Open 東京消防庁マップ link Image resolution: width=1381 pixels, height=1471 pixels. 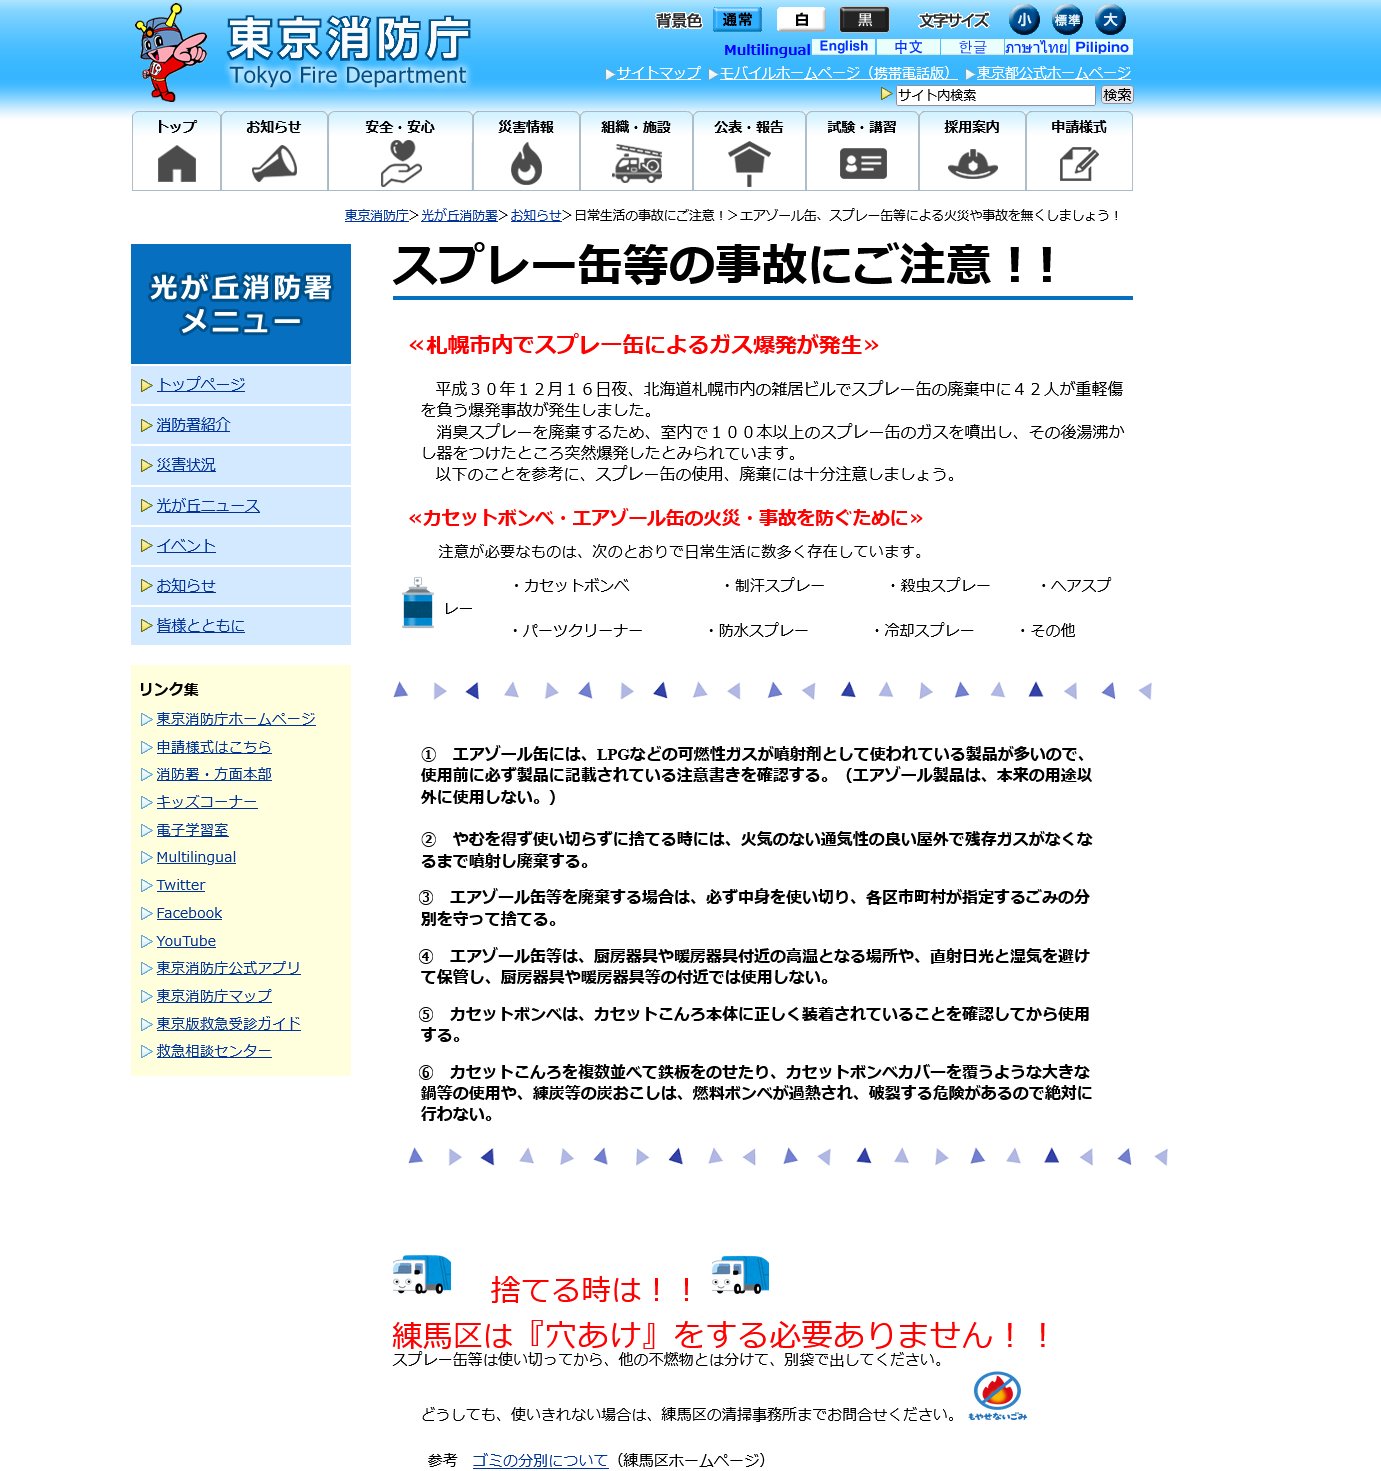coord(214,996)
